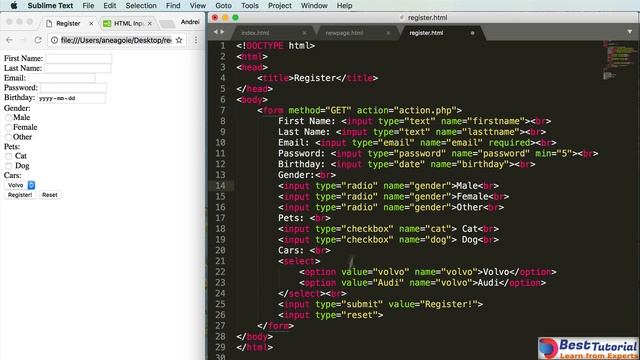Viewport: 640px width, 360px height.
Task: Click the First Name text field
Action: 78,58
